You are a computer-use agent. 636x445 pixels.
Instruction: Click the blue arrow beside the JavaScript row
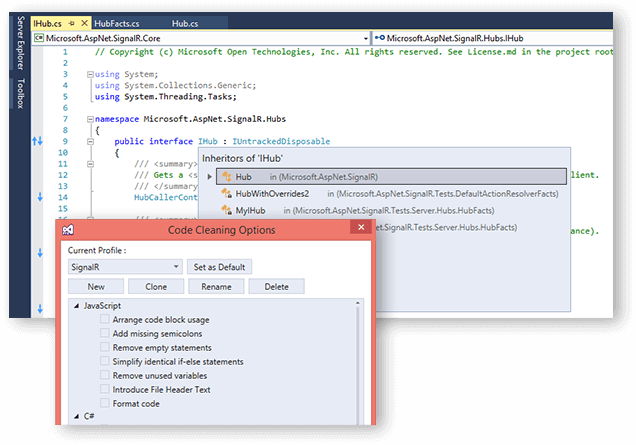tap(40, 309)
